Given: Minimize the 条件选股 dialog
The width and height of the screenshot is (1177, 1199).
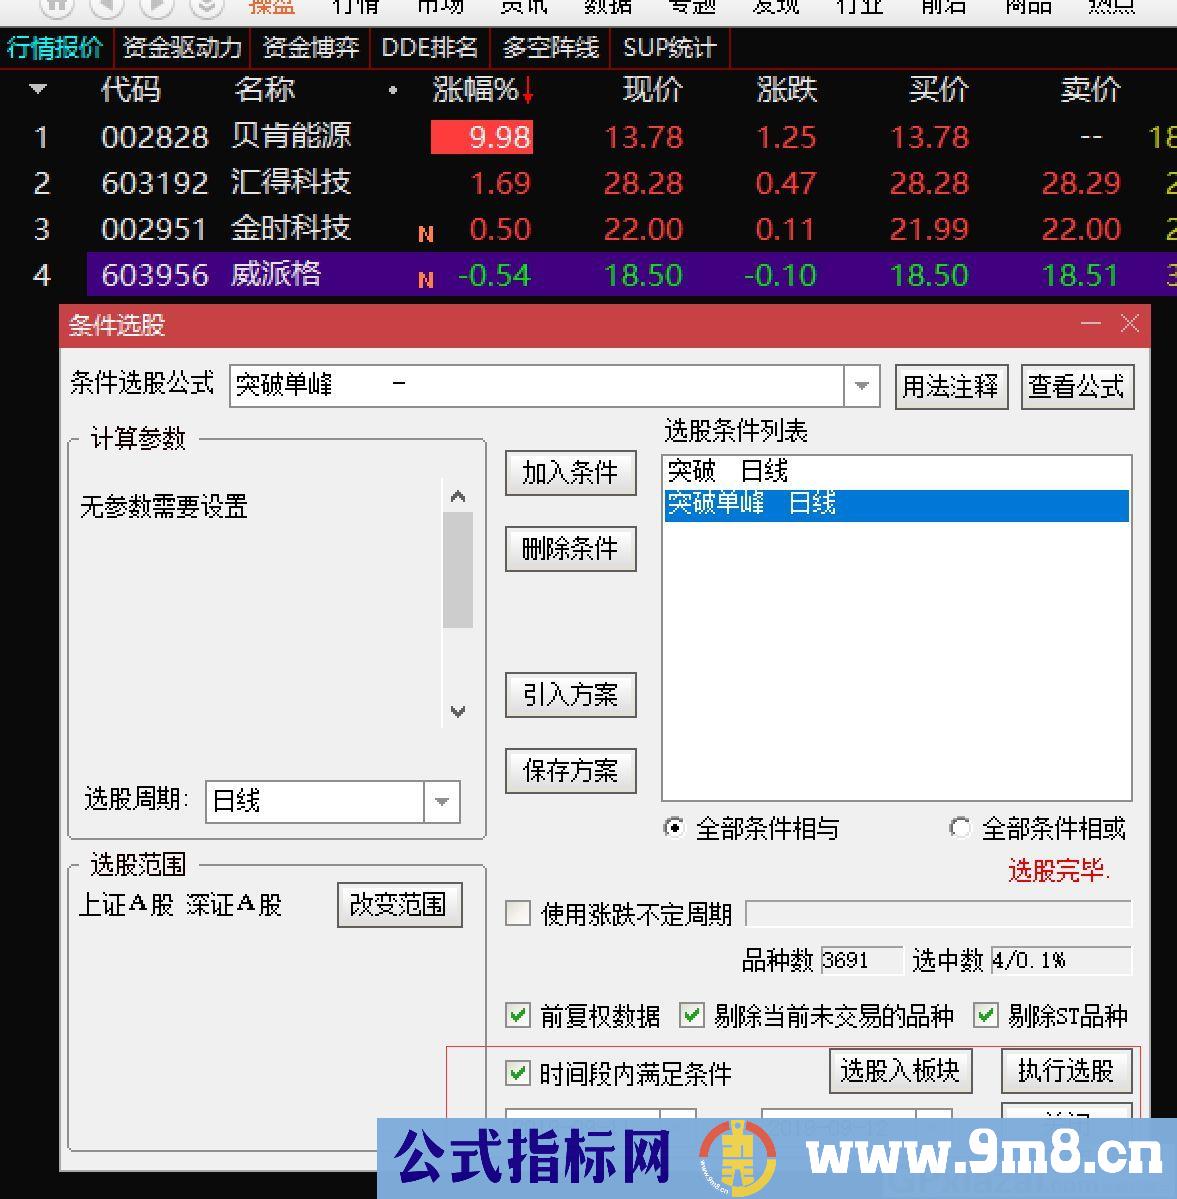Looking at the screenshot, I should 1091,324.
